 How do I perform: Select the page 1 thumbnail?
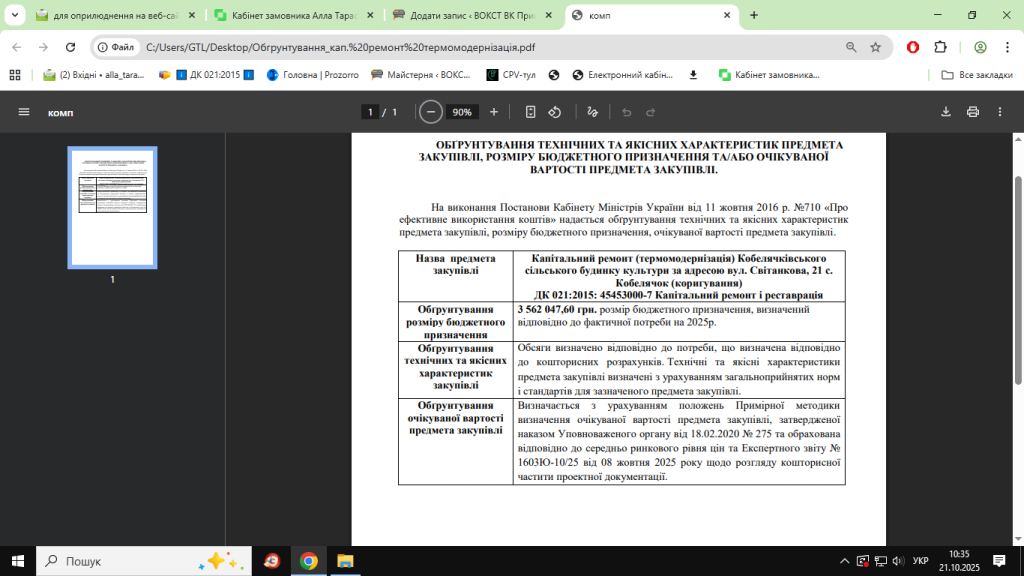pyautogui.click(x=112, y=201)
